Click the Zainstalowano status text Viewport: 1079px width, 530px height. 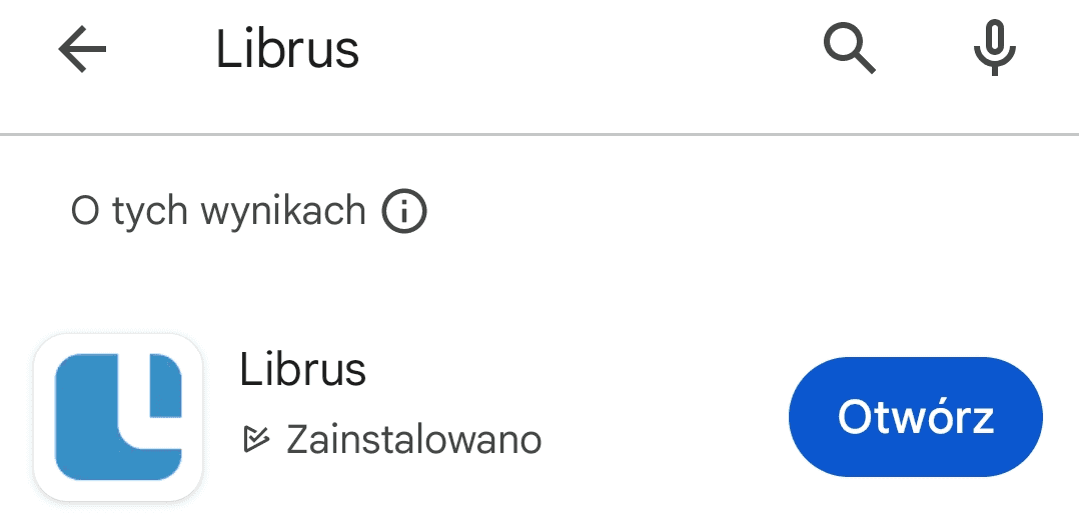[x=413, y=439]
